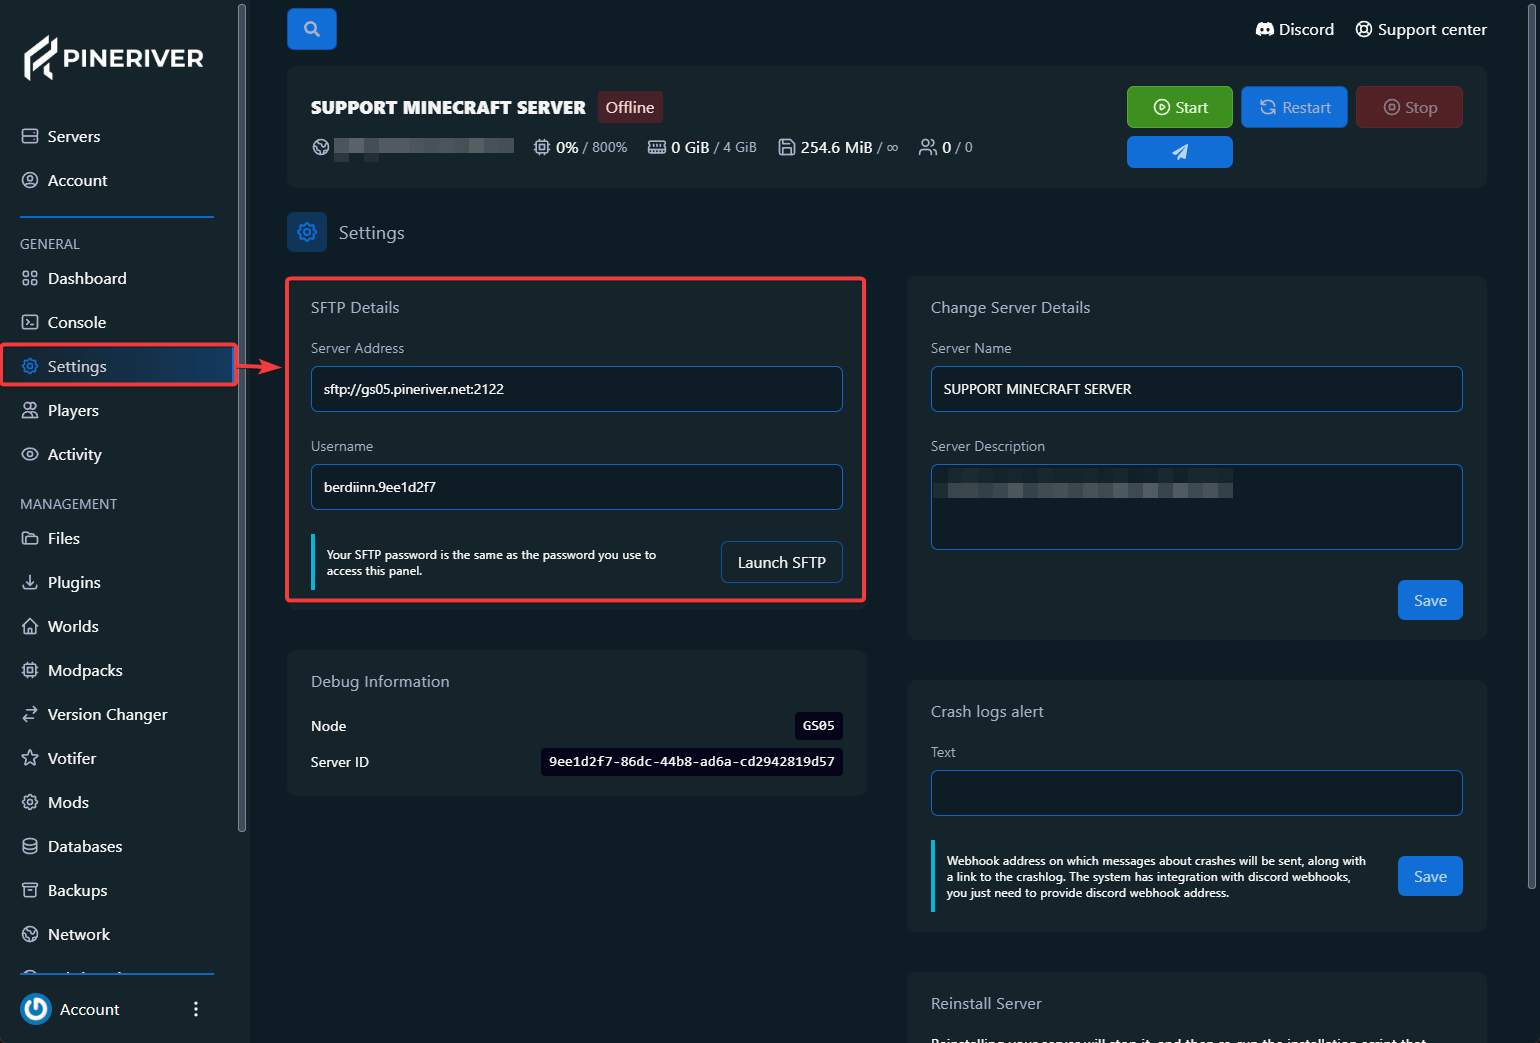This screenshot has height=1043, width=1540.
Task: Go to Dashboard page
Action: click(x=87, y=278)
